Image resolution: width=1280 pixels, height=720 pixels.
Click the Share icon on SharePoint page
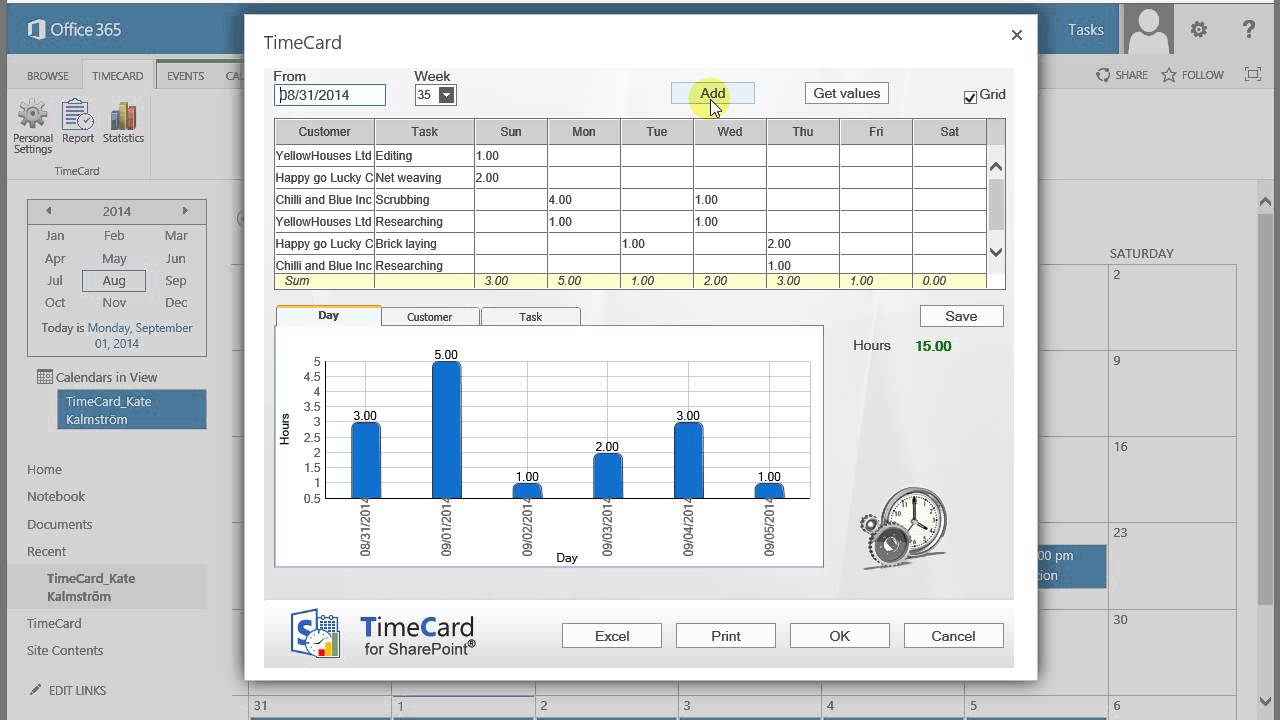point(1103,75)
